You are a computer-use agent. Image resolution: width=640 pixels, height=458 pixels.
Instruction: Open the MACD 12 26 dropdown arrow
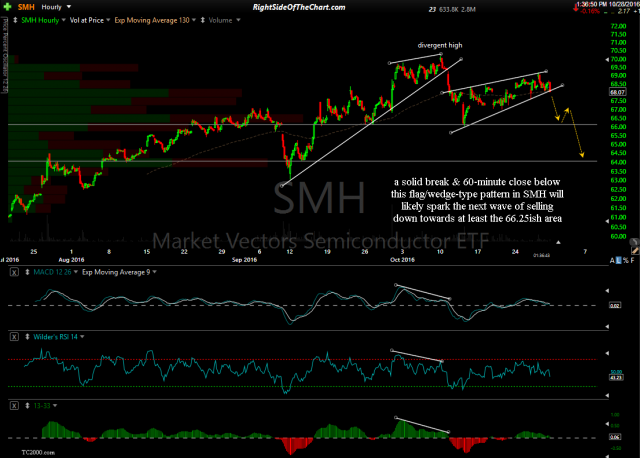(x=76, y=272)
